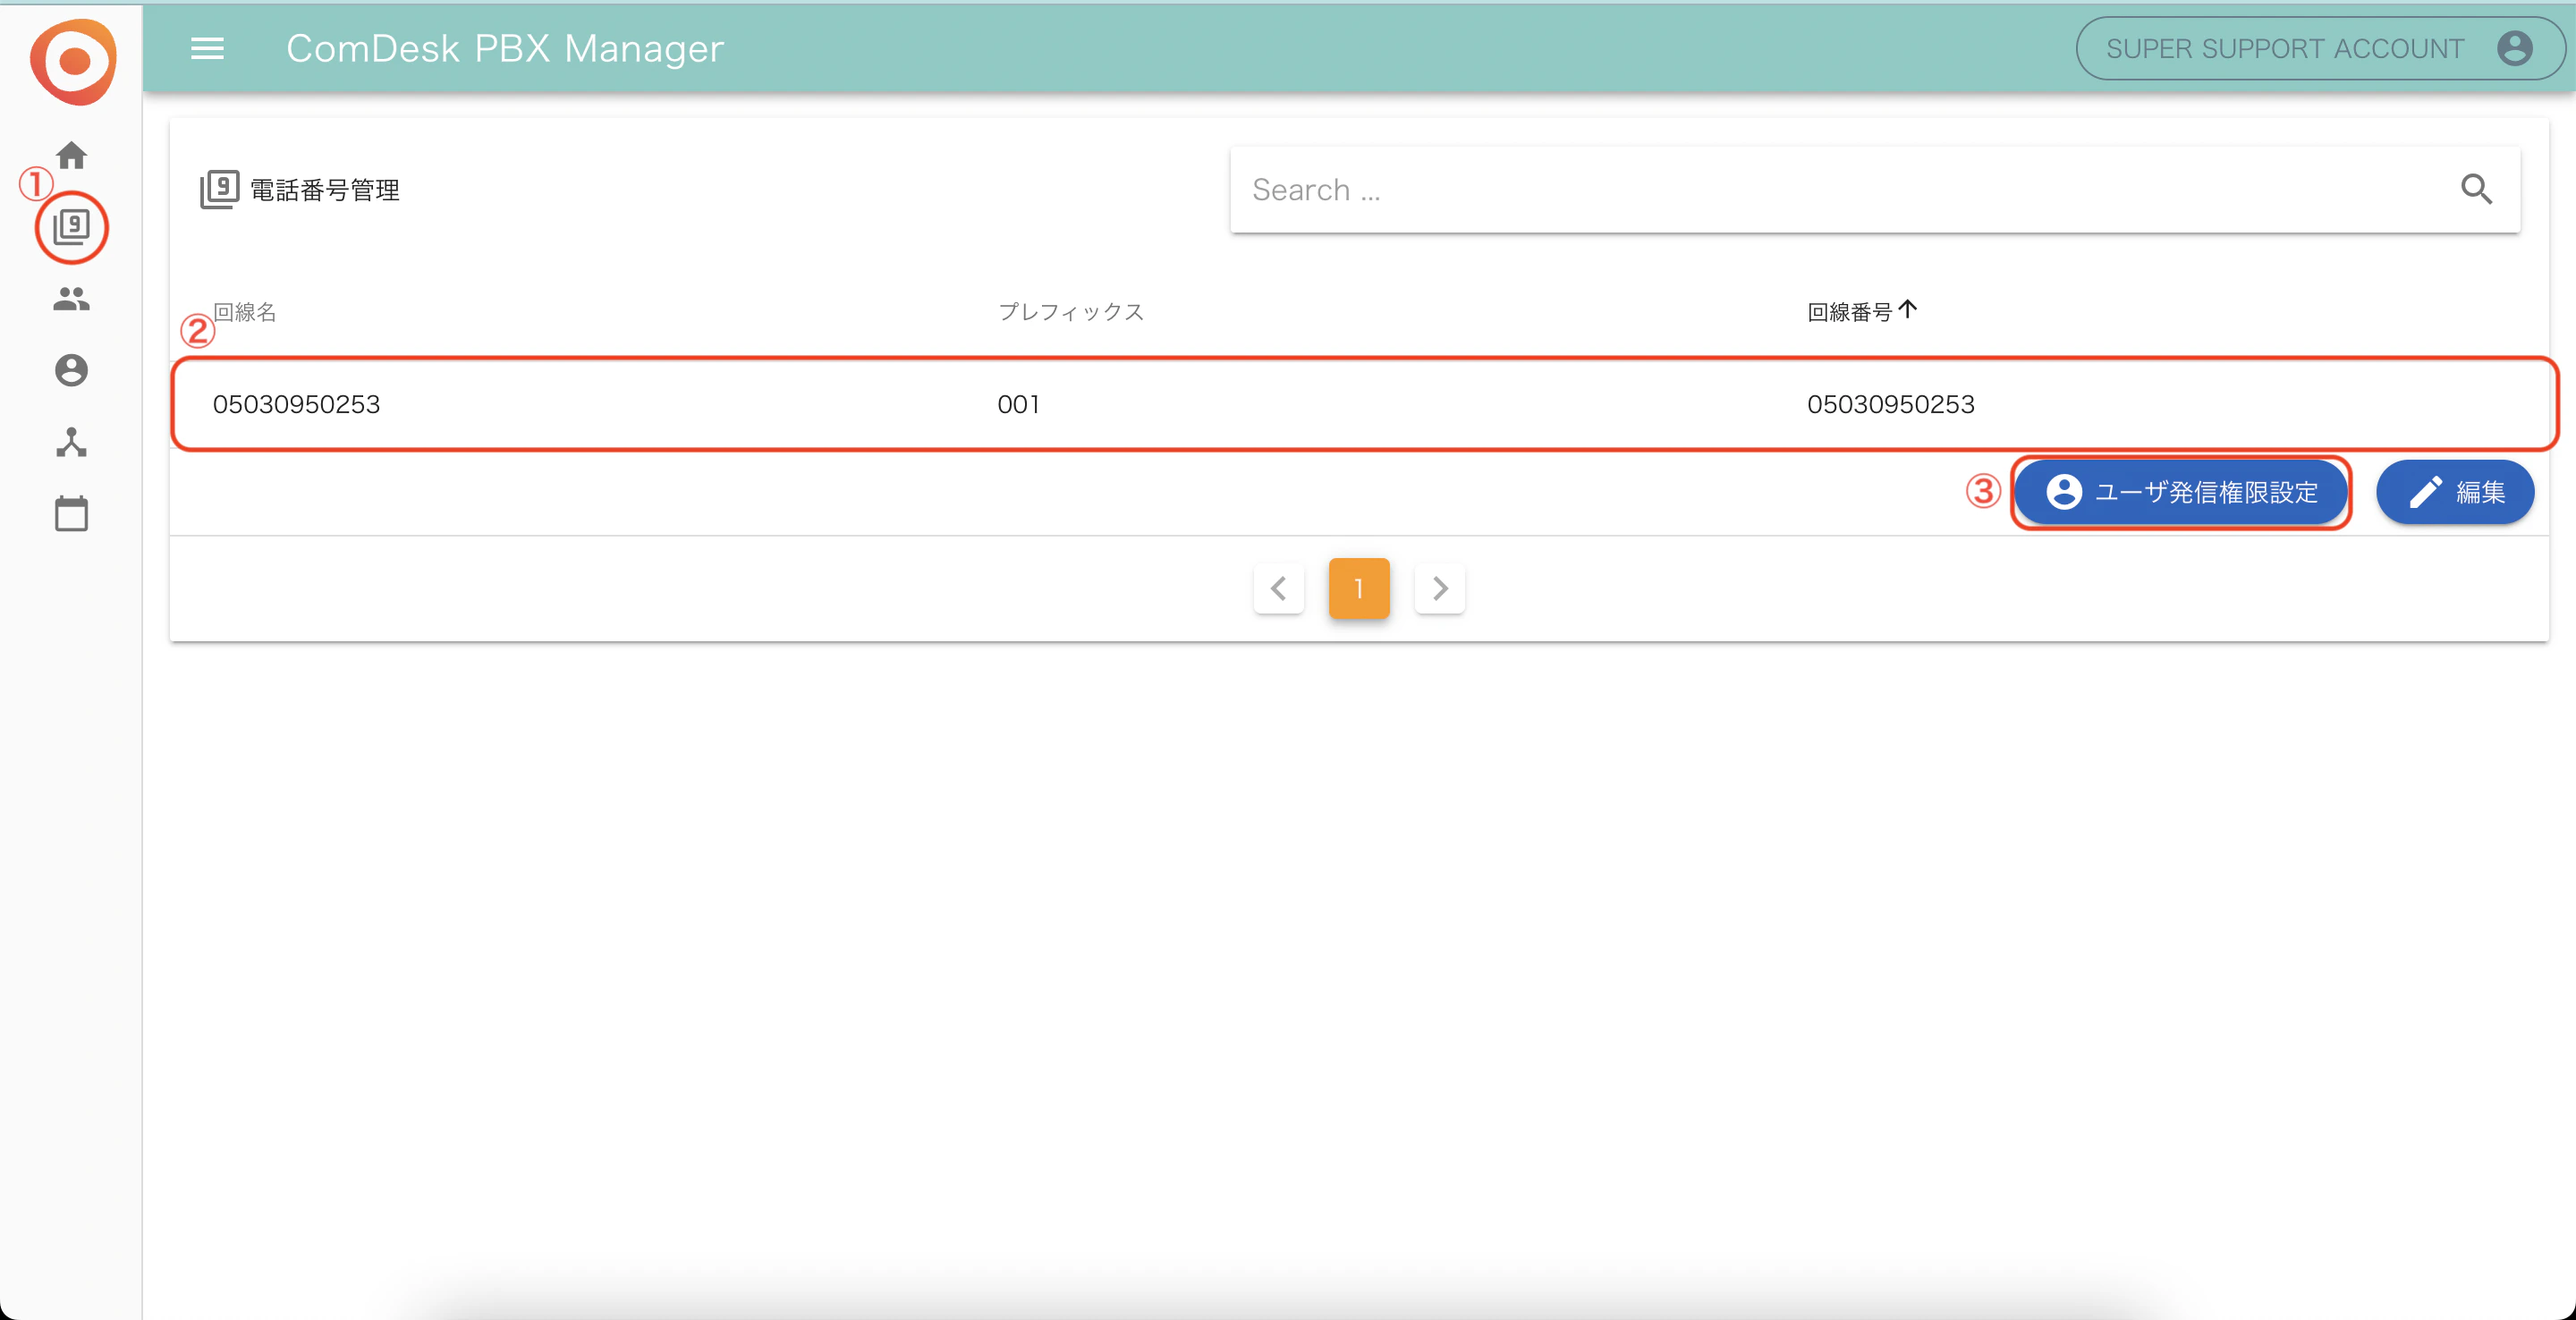
Task: Go to next page arrow
Action: 1440,588
